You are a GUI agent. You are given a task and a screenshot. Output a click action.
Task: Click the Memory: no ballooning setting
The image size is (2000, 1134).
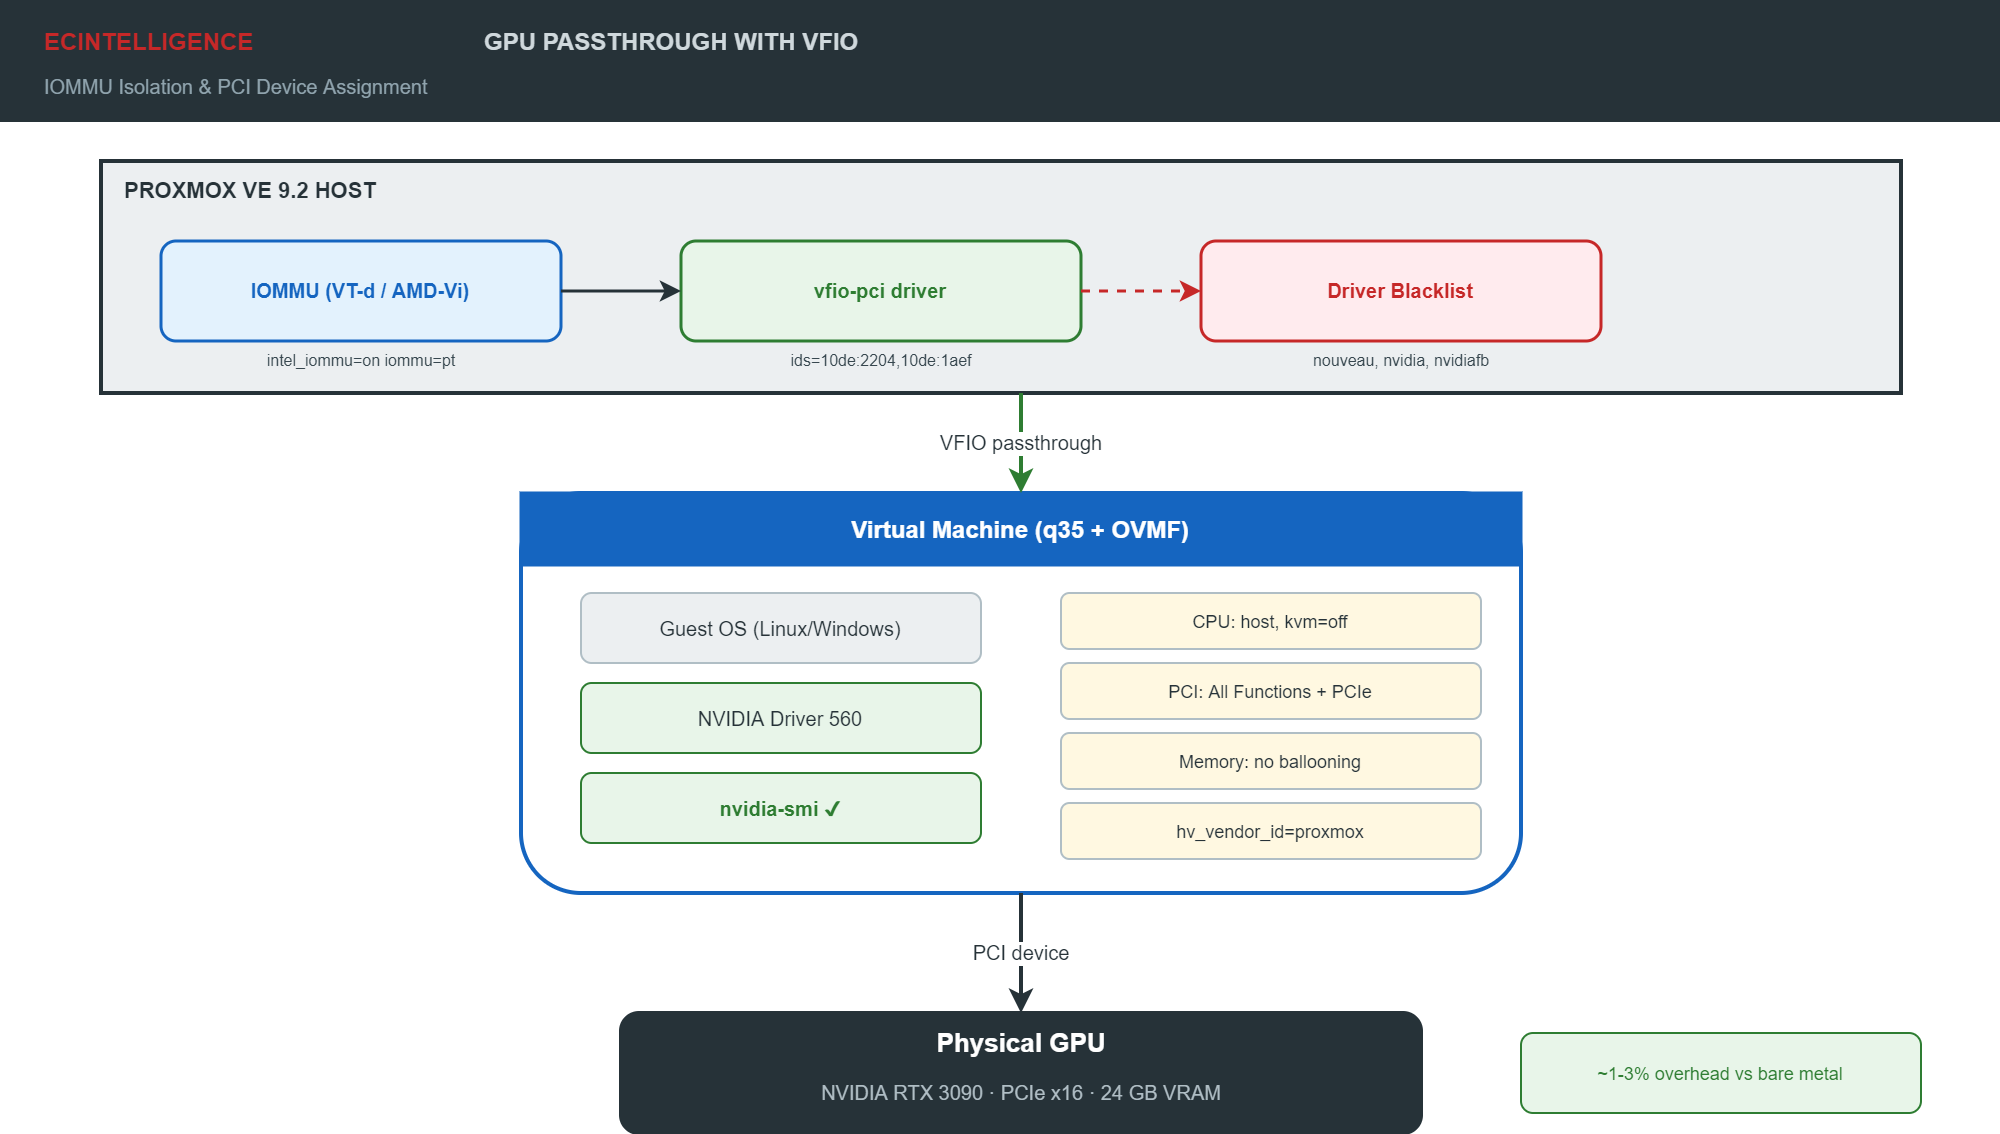pyautogui.click(x=1271, y=761)
